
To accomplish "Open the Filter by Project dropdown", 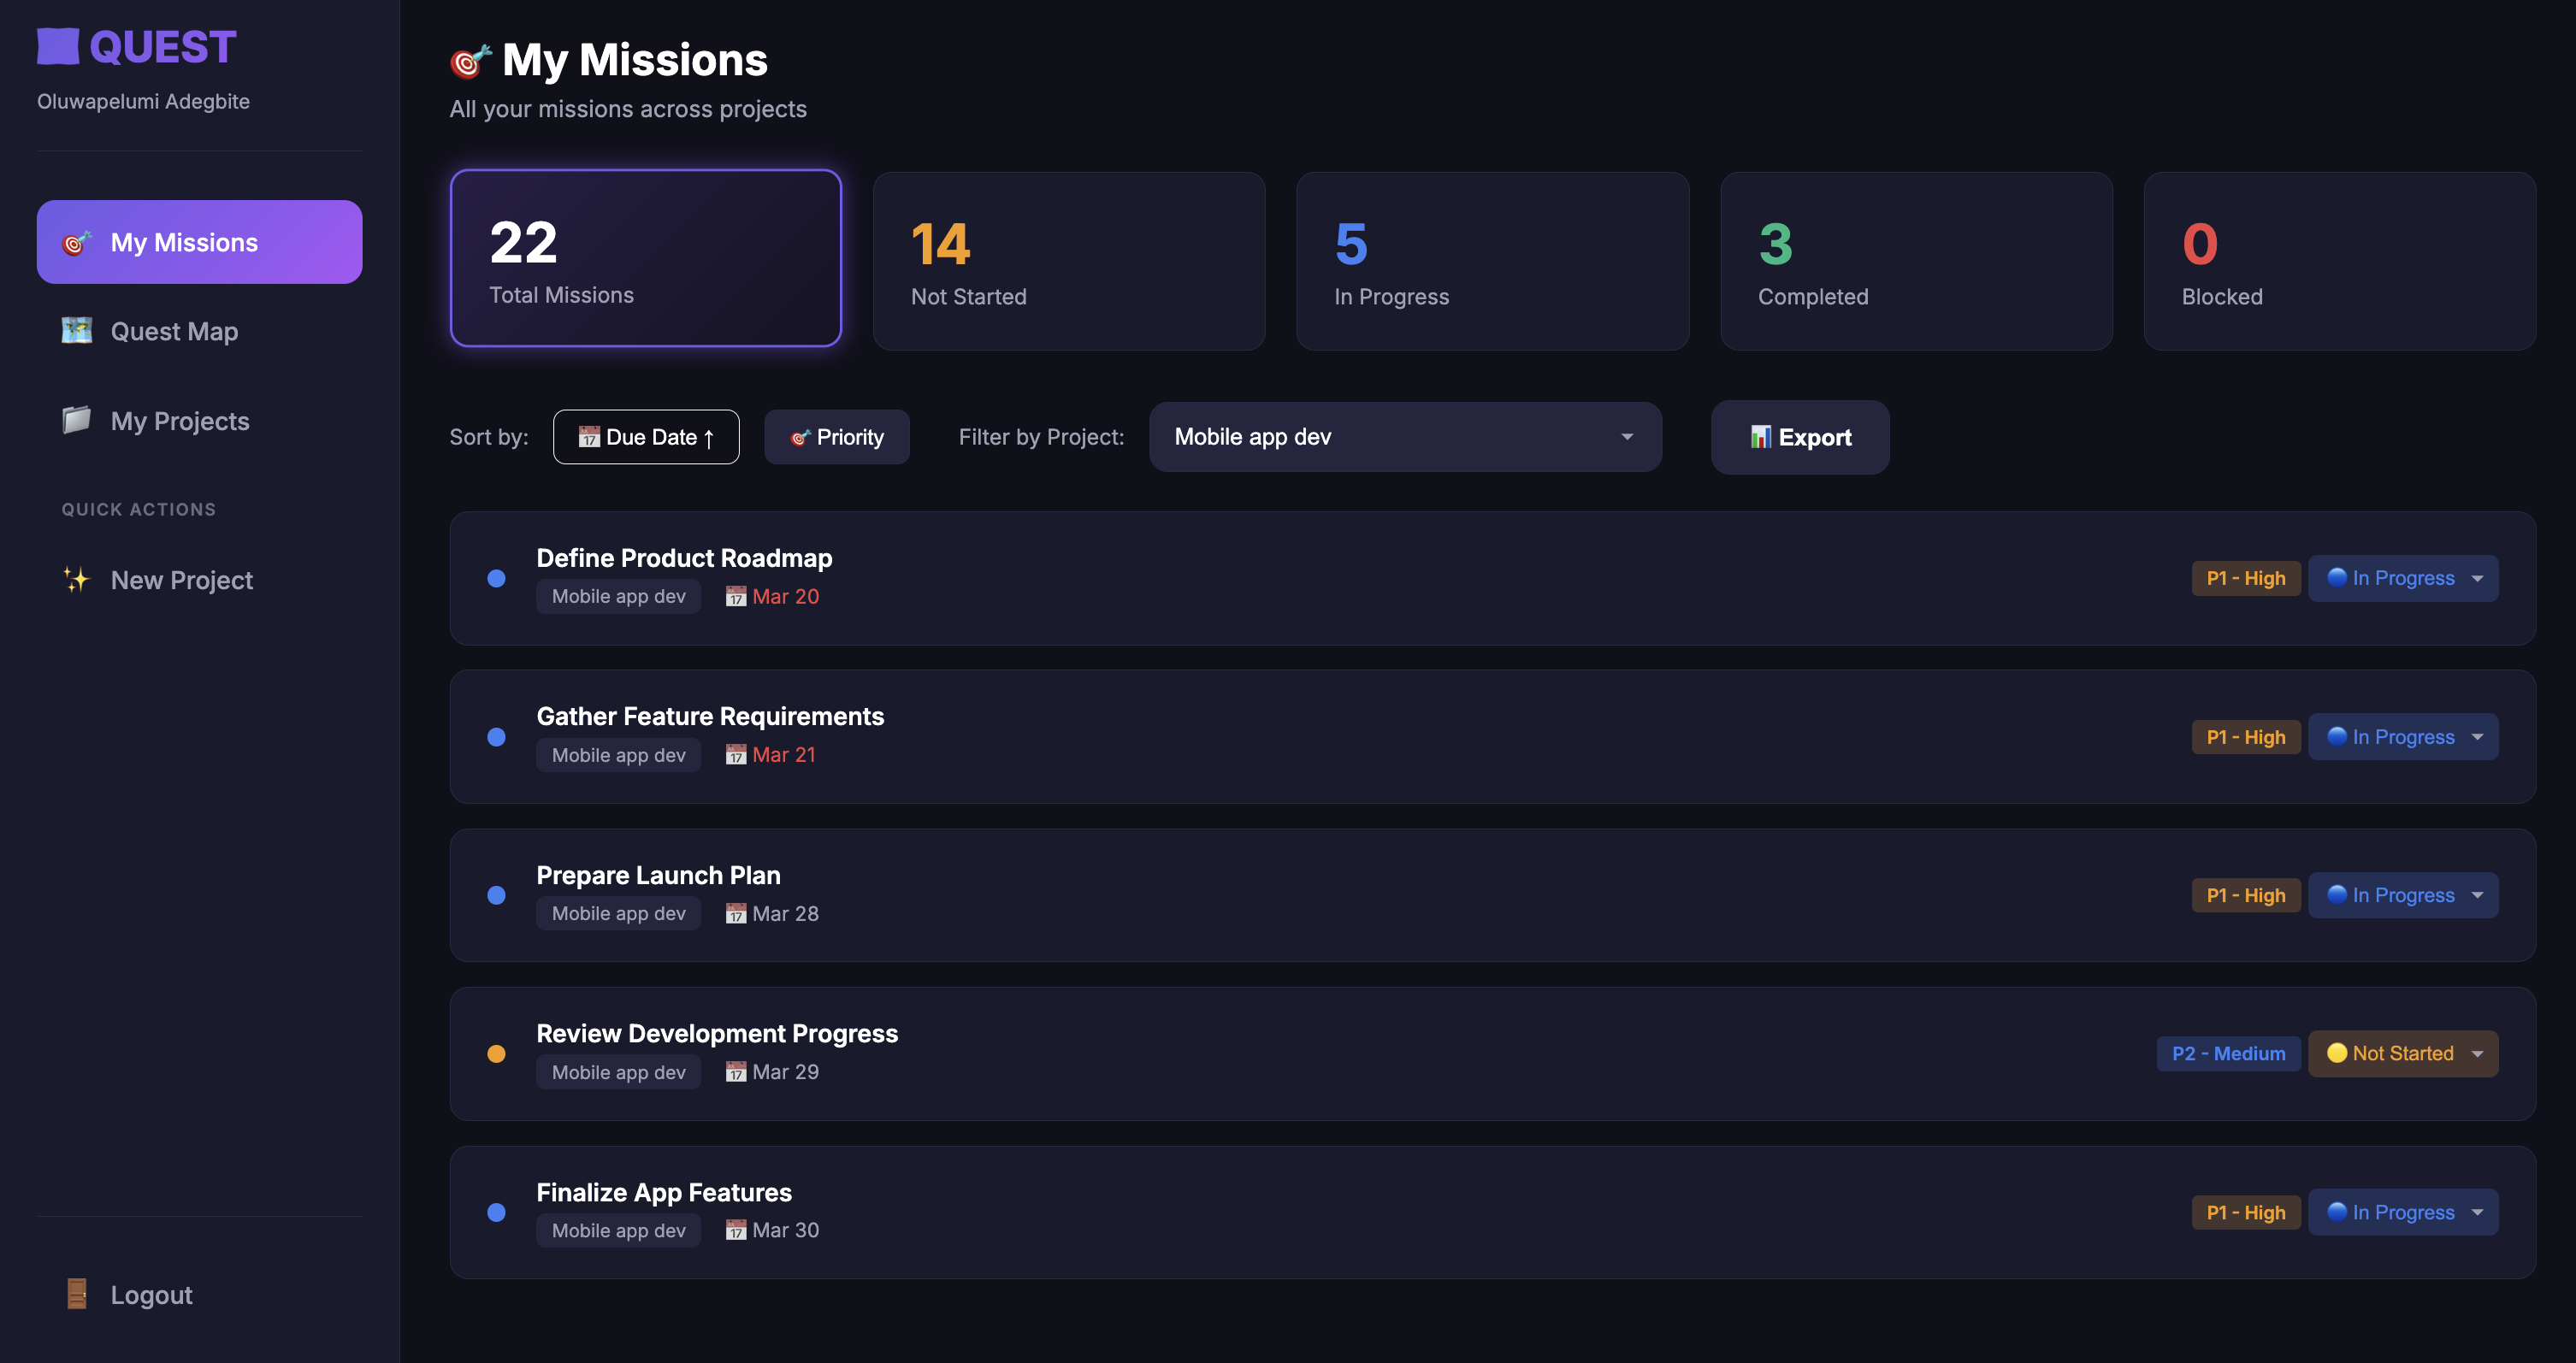I will 1404,437.
